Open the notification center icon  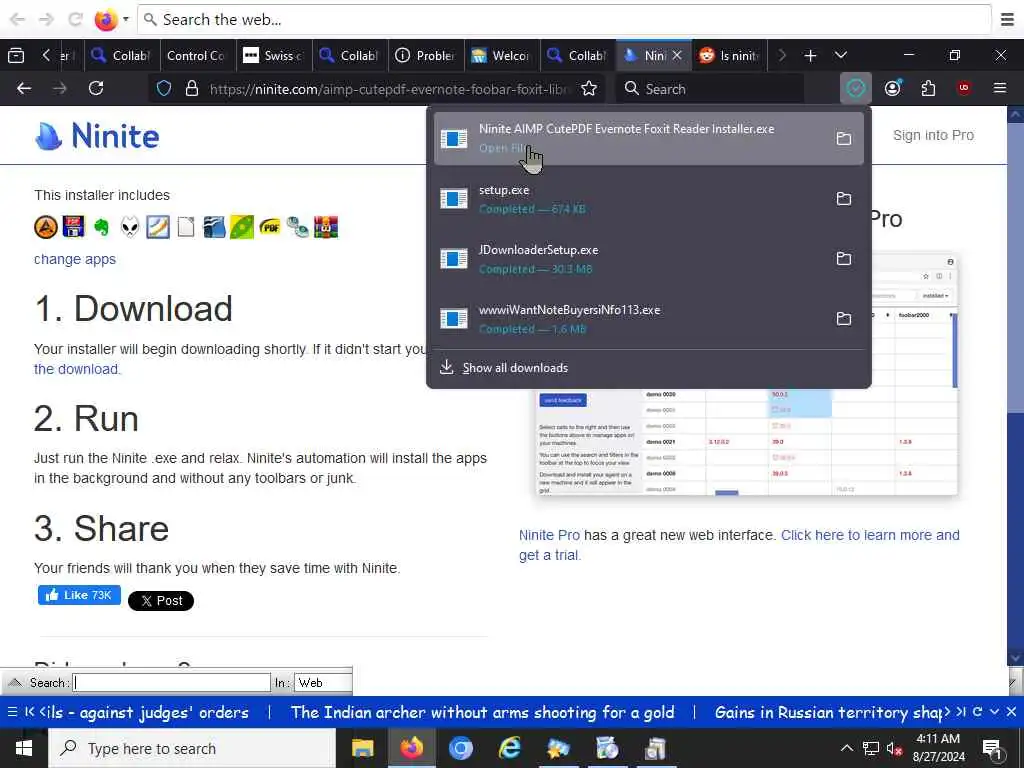pos(993,748)
